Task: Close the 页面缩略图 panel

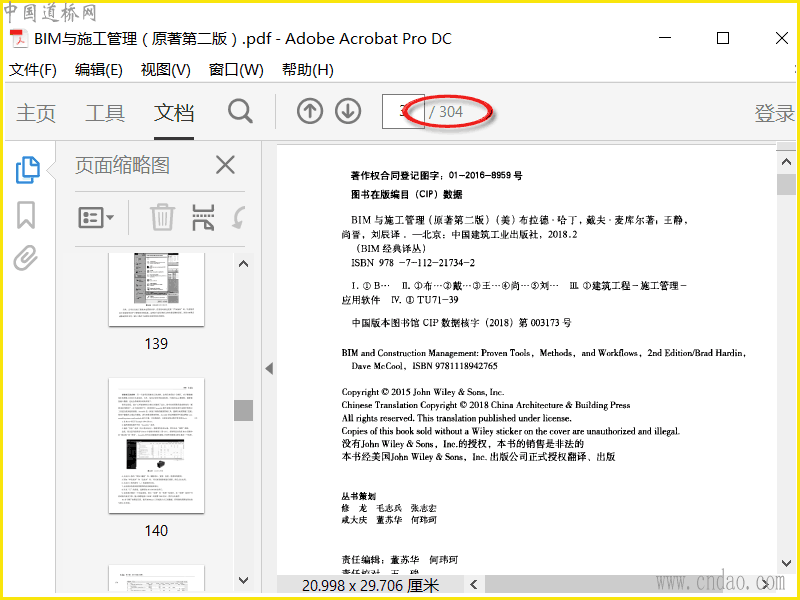Action: click(x=225, y=165)
